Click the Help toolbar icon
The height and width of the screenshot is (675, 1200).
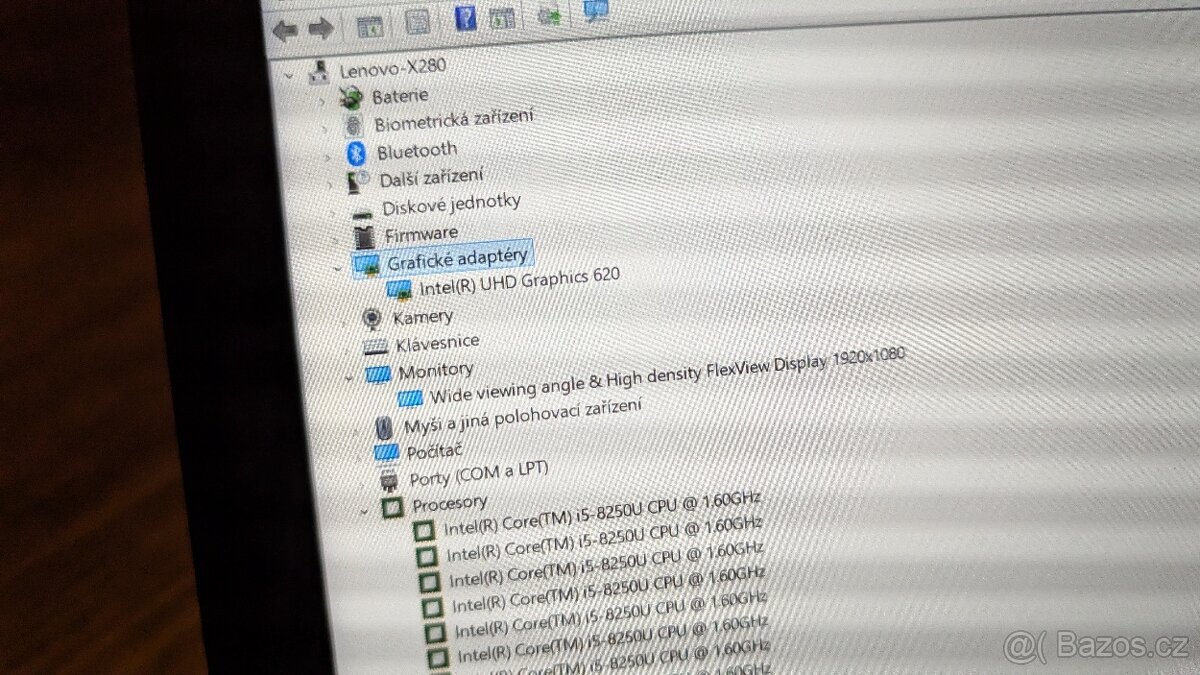click(x=466, y=18)
